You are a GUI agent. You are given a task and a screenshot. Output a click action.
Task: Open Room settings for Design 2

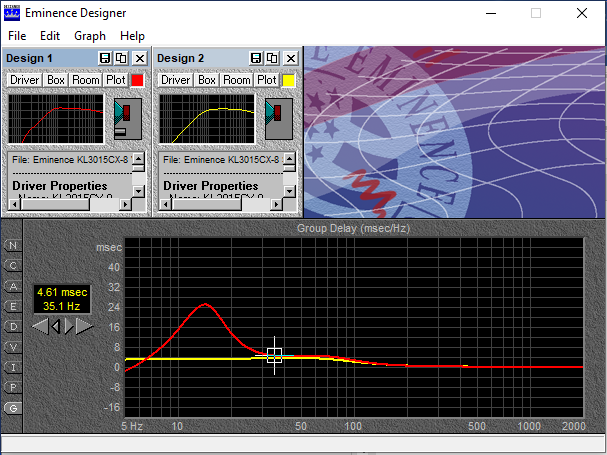(x=237, y=80)
